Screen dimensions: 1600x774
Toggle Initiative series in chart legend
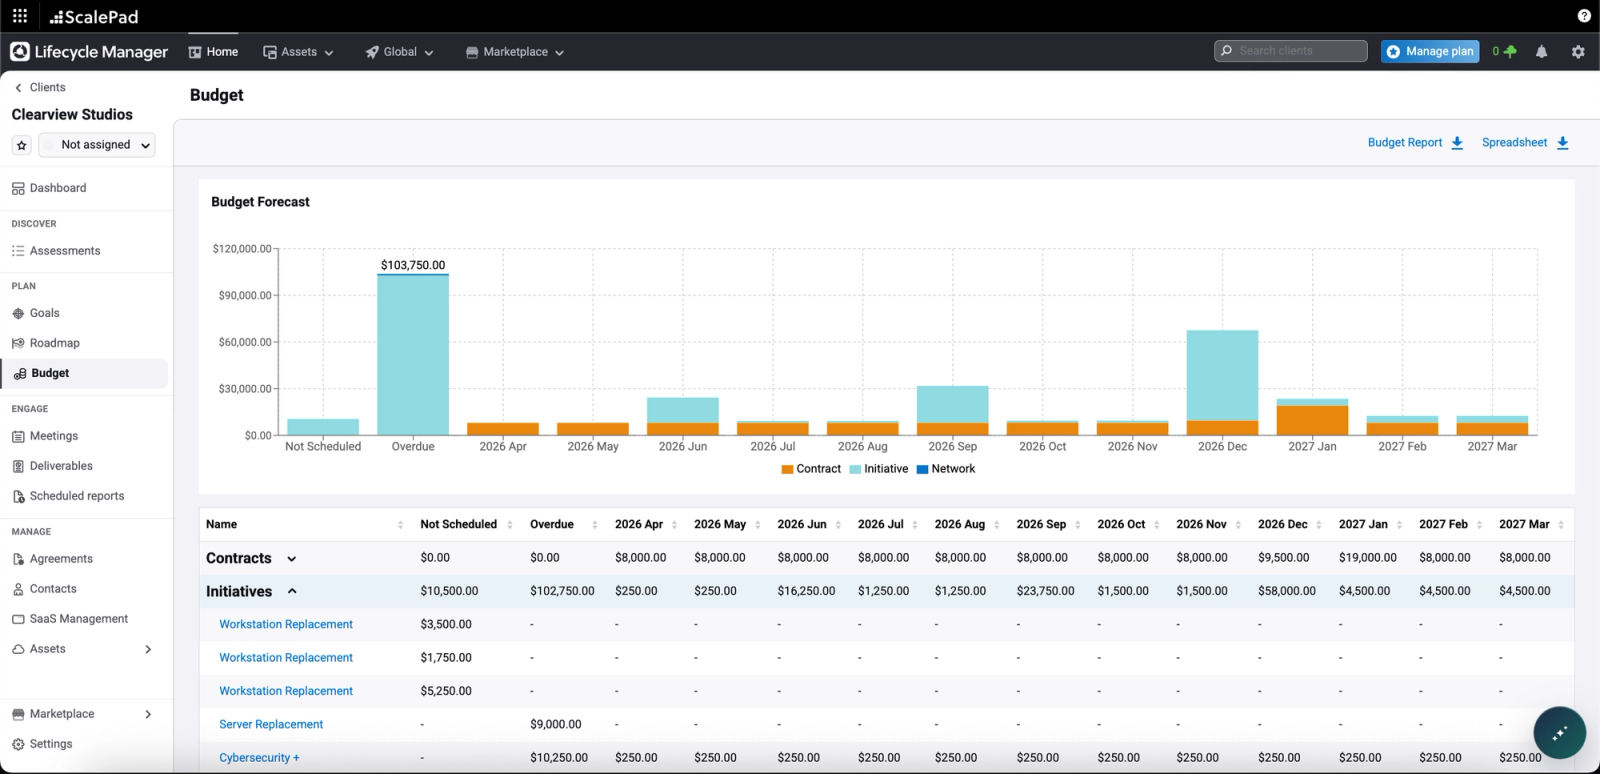pos(879,469)
